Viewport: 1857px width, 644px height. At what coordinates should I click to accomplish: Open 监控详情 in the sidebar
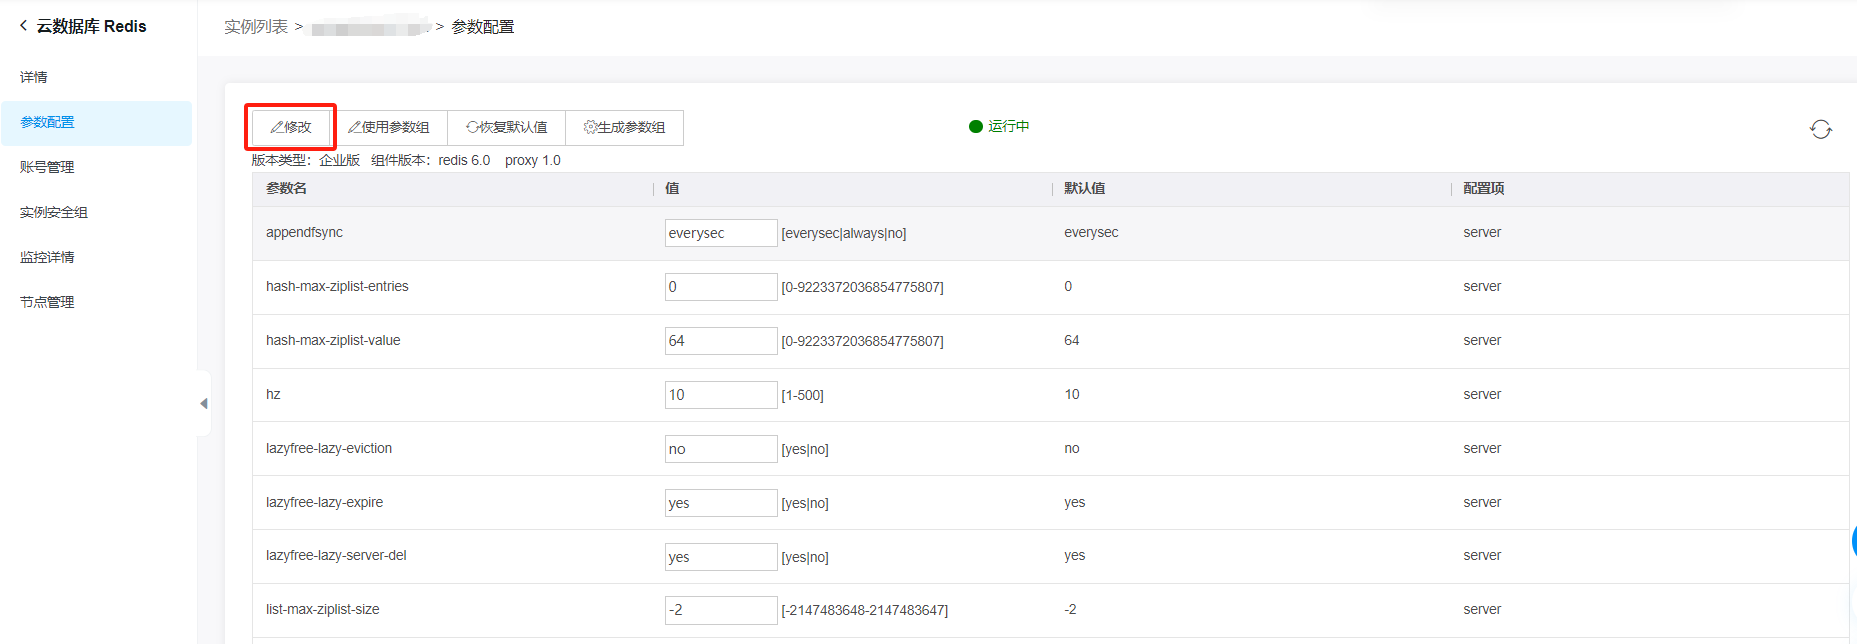(x=47, y=257)
